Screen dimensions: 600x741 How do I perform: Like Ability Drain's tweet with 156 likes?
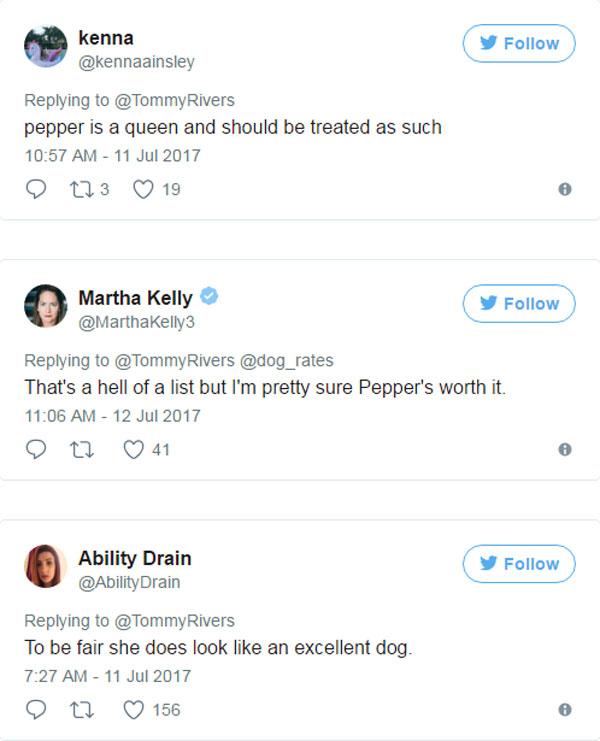pos(134,710)
